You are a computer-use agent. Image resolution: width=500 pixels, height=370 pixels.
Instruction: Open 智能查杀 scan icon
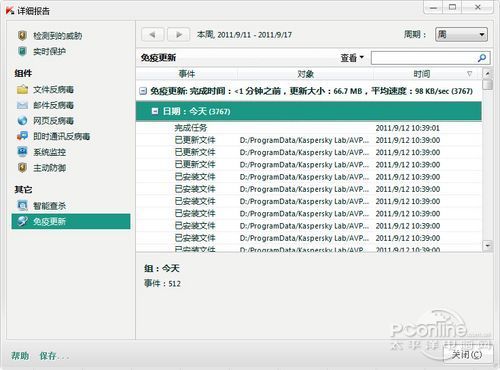tap(22, 206)
